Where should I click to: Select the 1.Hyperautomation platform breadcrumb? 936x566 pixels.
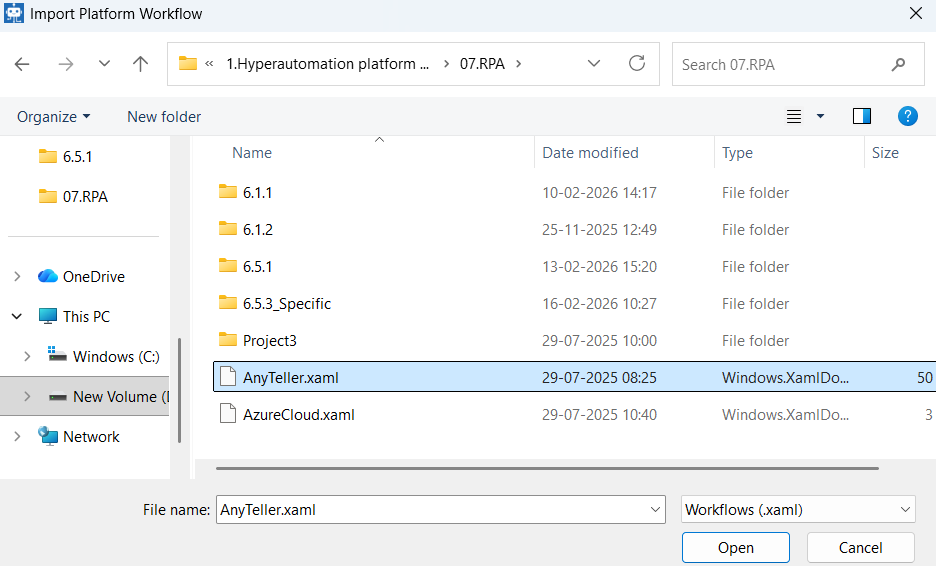coord(327,64)
